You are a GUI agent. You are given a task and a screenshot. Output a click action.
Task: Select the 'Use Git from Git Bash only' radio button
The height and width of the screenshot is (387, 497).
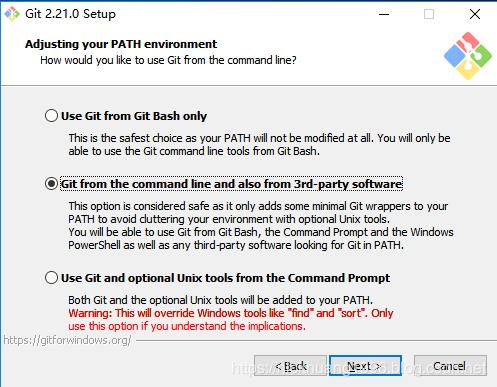51,116
